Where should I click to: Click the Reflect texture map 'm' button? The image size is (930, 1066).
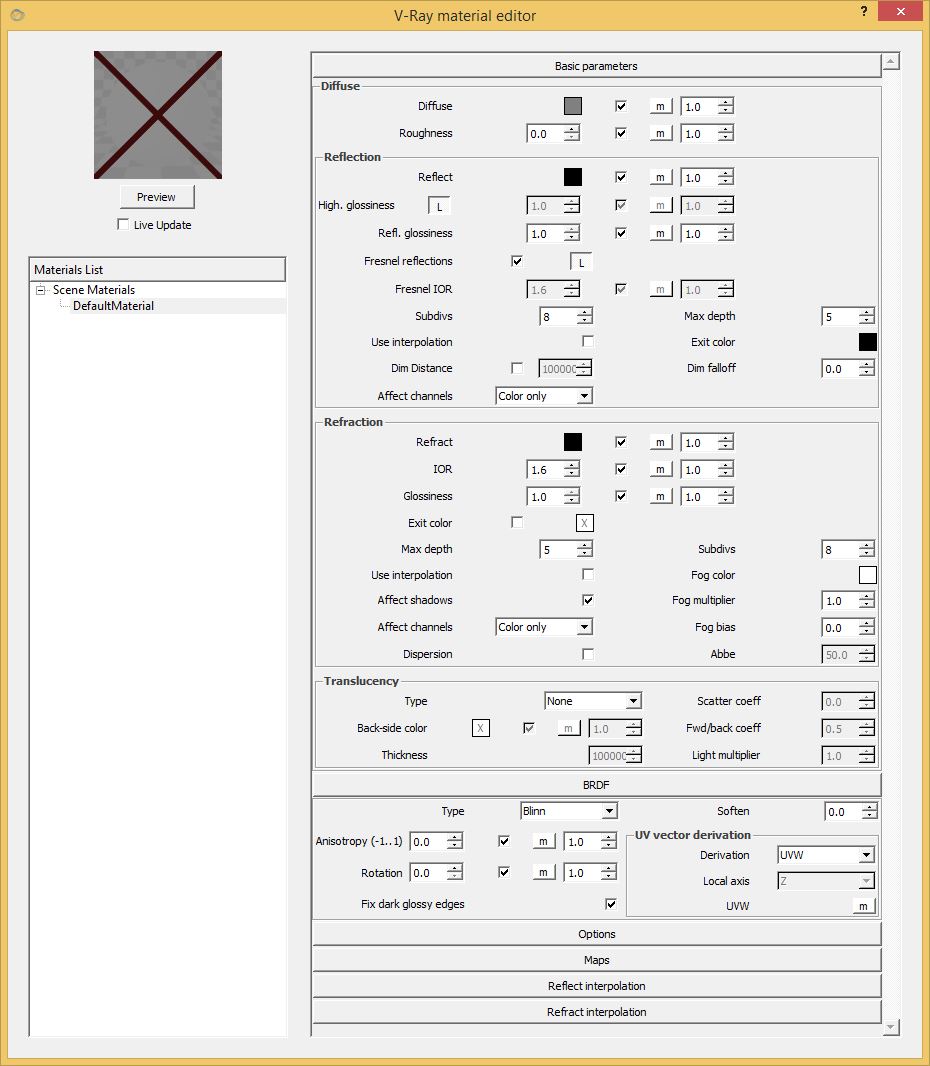click(660, 177)
